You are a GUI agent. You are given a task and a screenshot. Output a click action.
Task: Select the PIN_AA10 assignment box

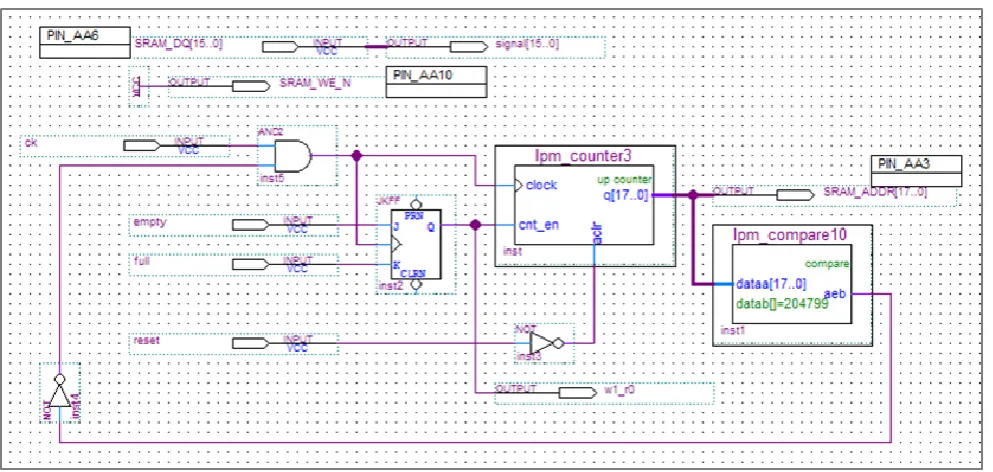[x=436, y=82]
